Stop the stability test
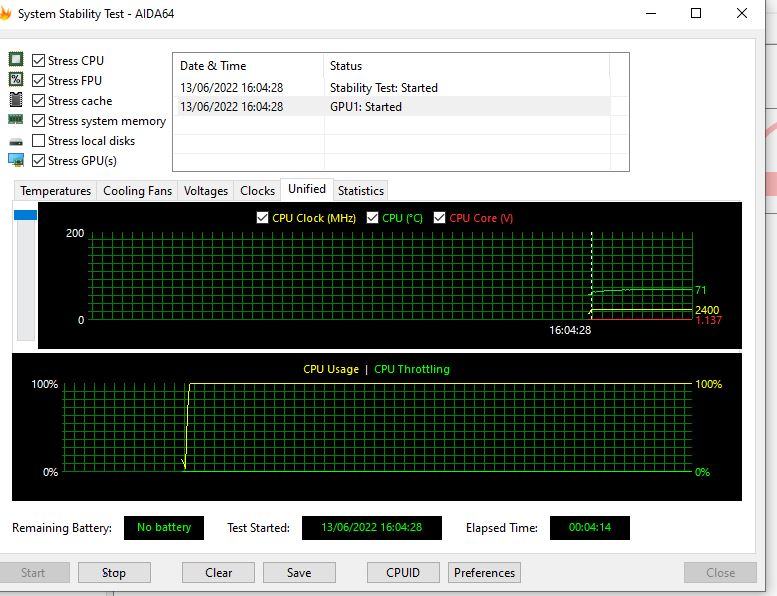Viewport: 777px width, 596px height. tap(114, 573)
